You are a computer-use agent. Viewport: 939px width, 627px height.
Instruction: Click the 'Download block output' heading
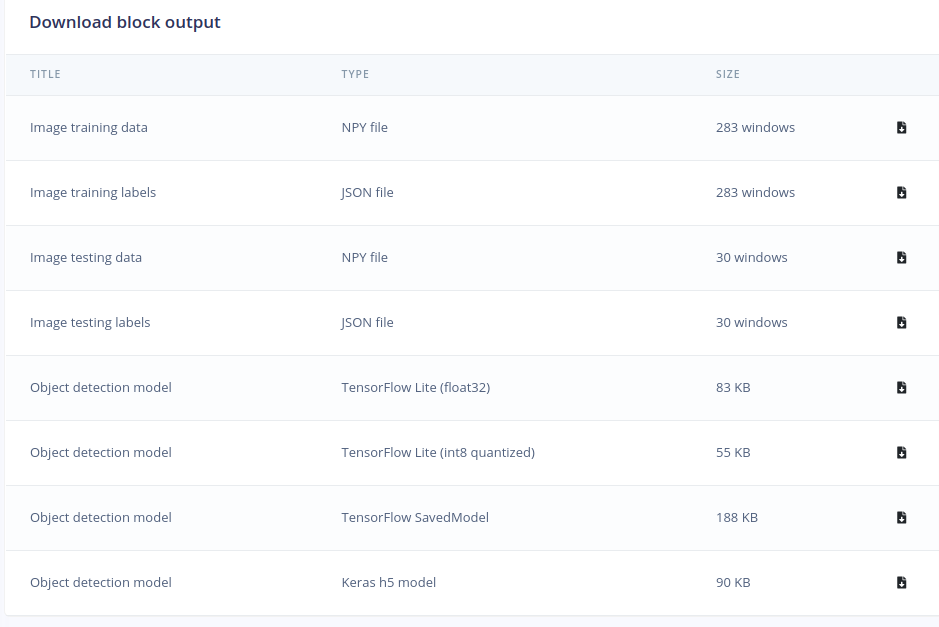125,22
